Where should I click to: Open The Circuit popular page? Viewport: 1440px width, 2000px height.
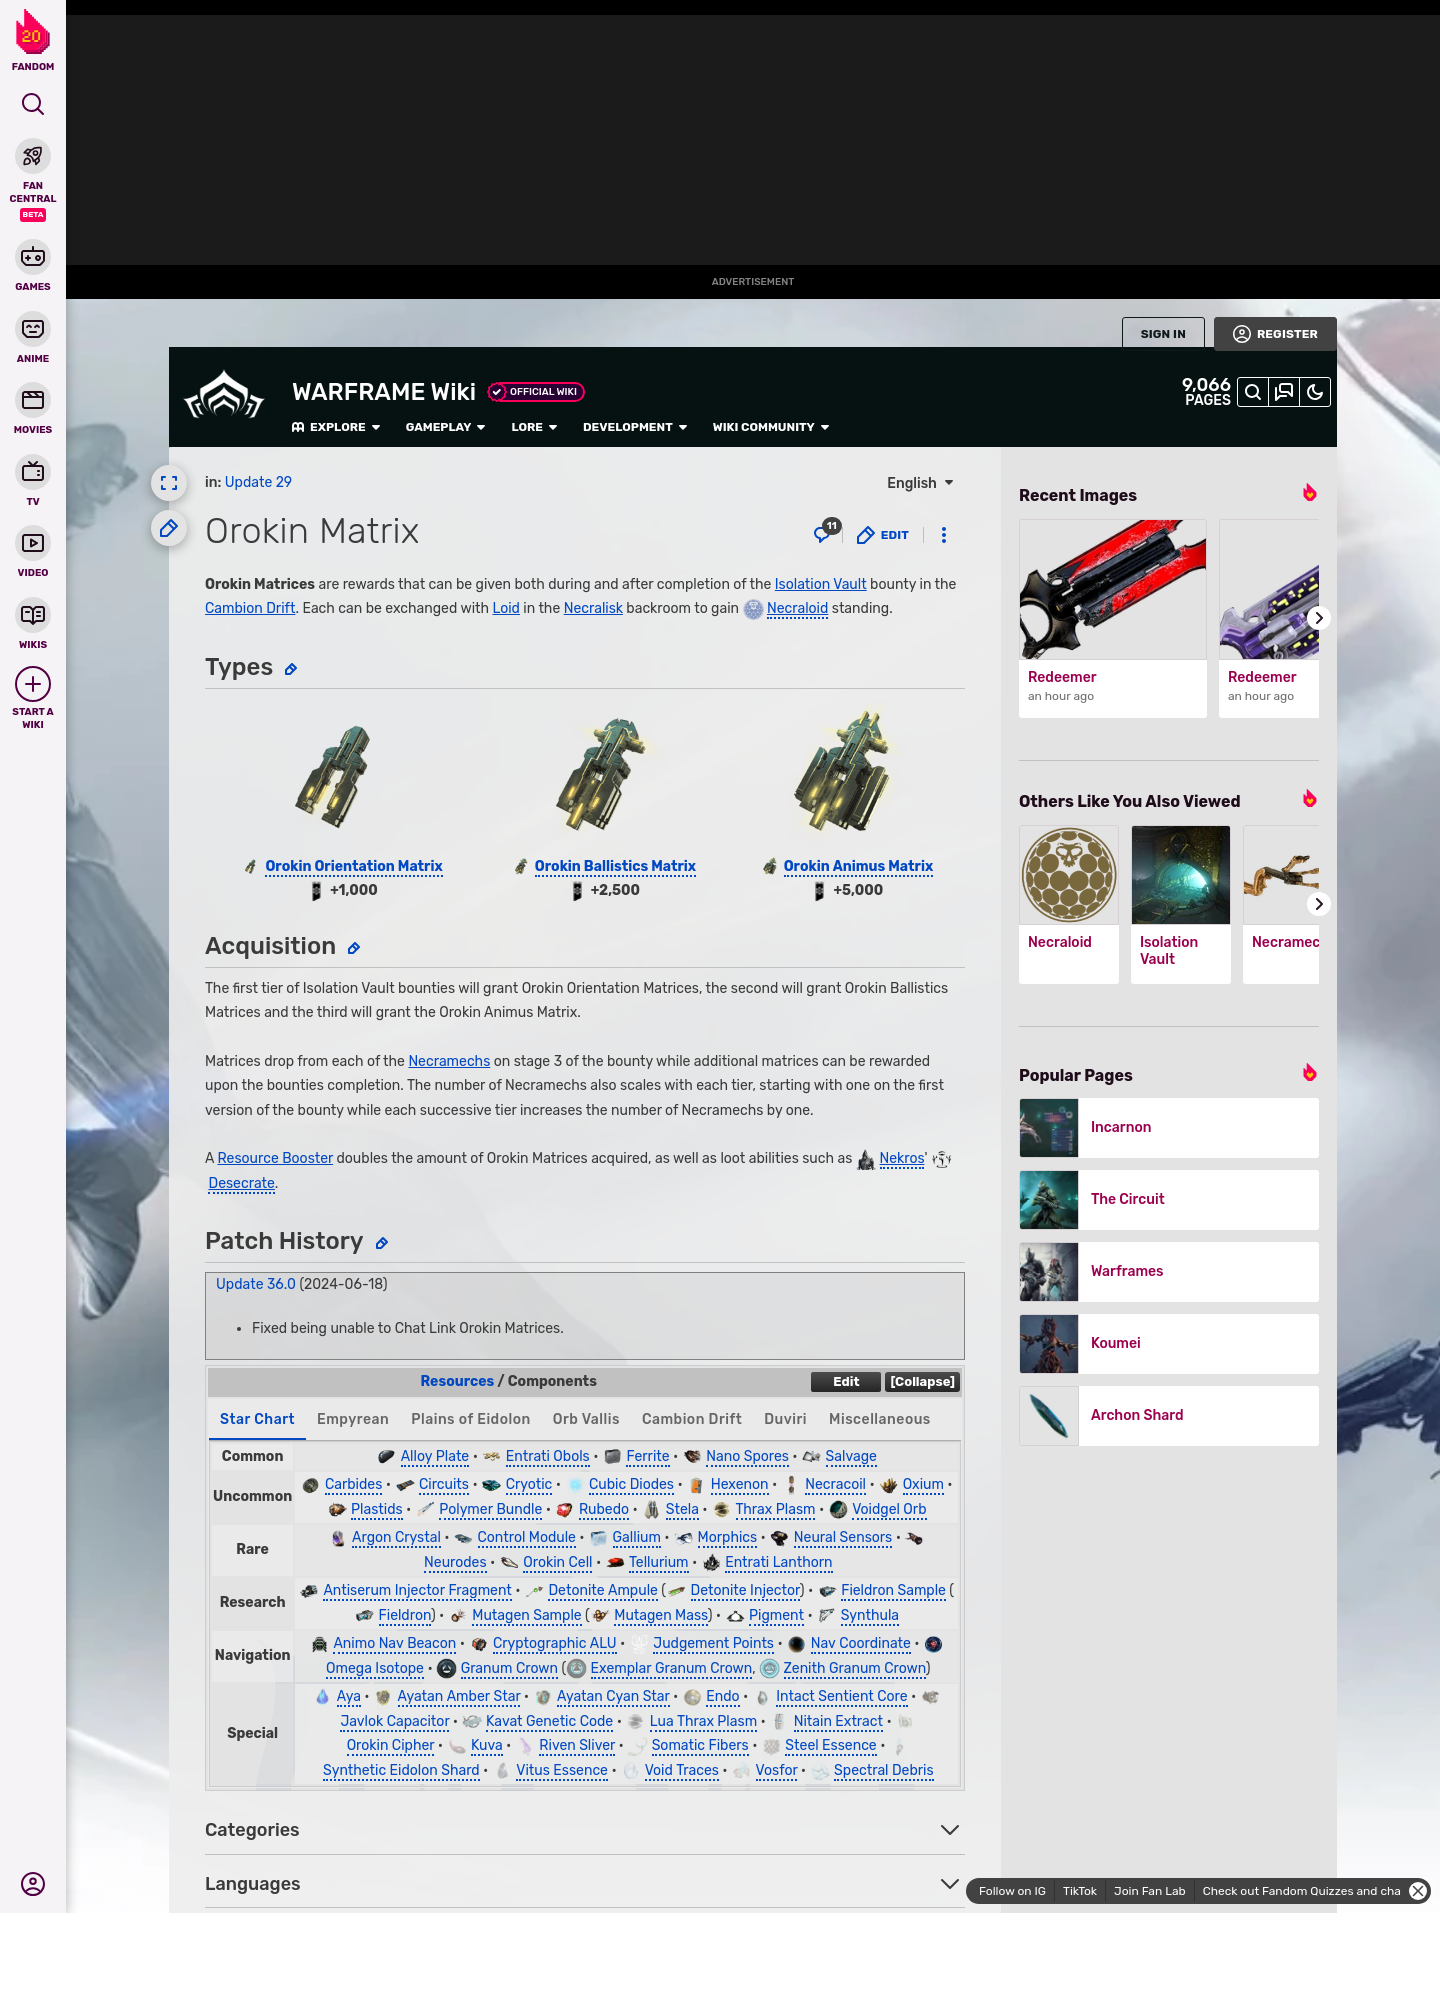[x=1169, y=1200]
